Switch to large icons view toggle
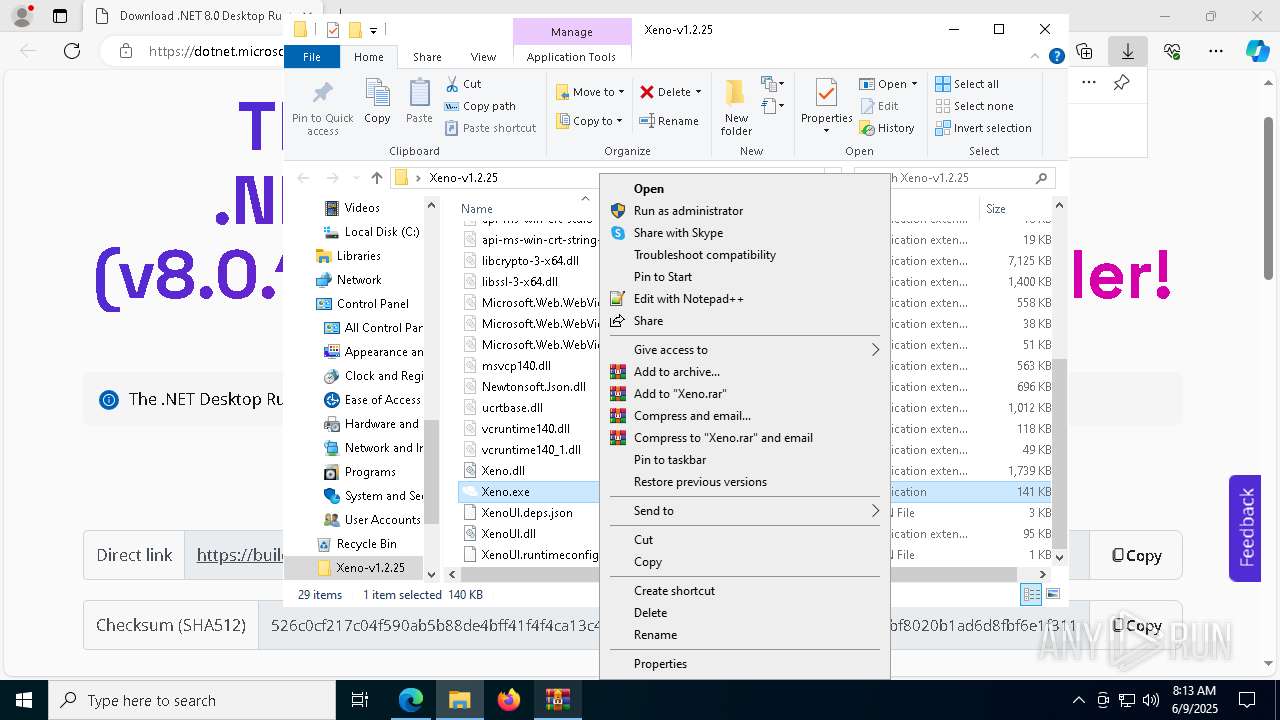1280x720 pixels. [1052, 595]
